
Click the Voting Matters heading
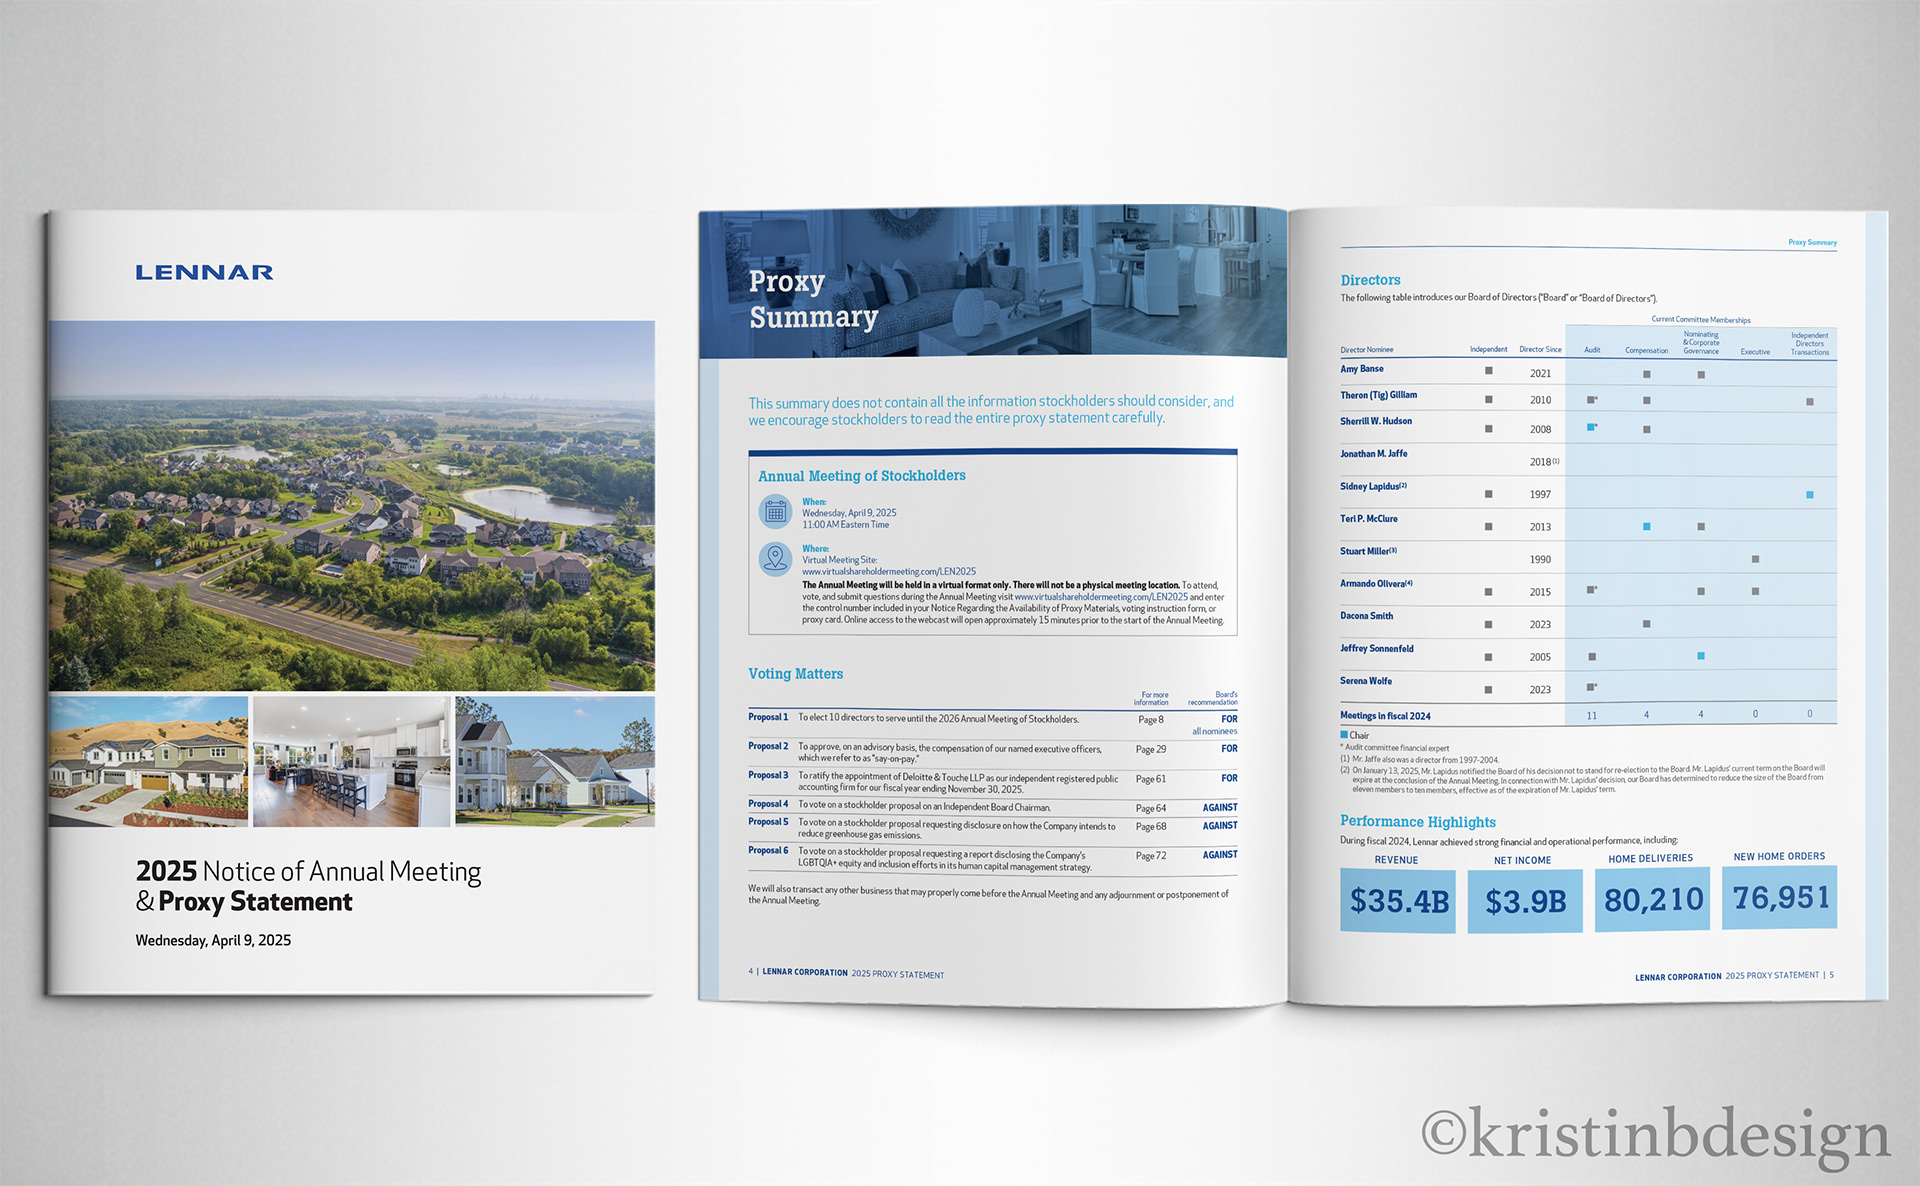tap(796, 674)
